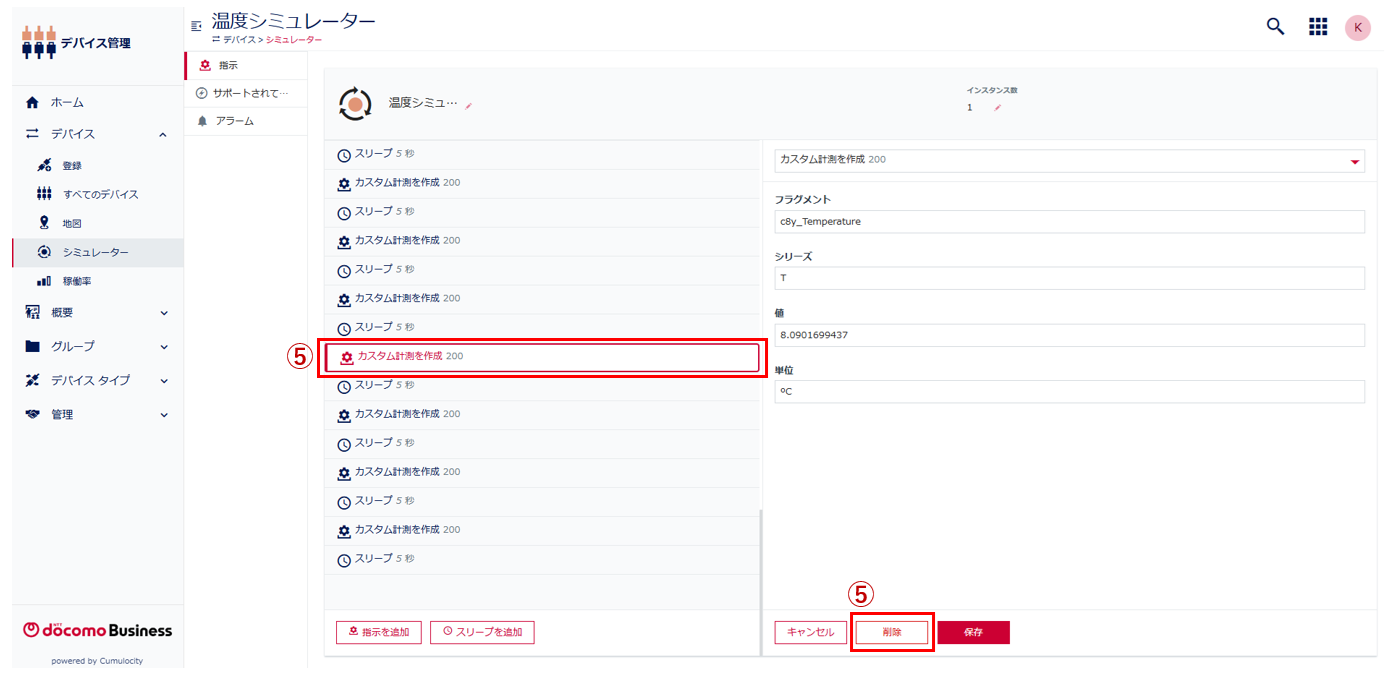The image size is (1393, 676).
Task: Click the search magnifier icon
Action: click(1275, 27)
